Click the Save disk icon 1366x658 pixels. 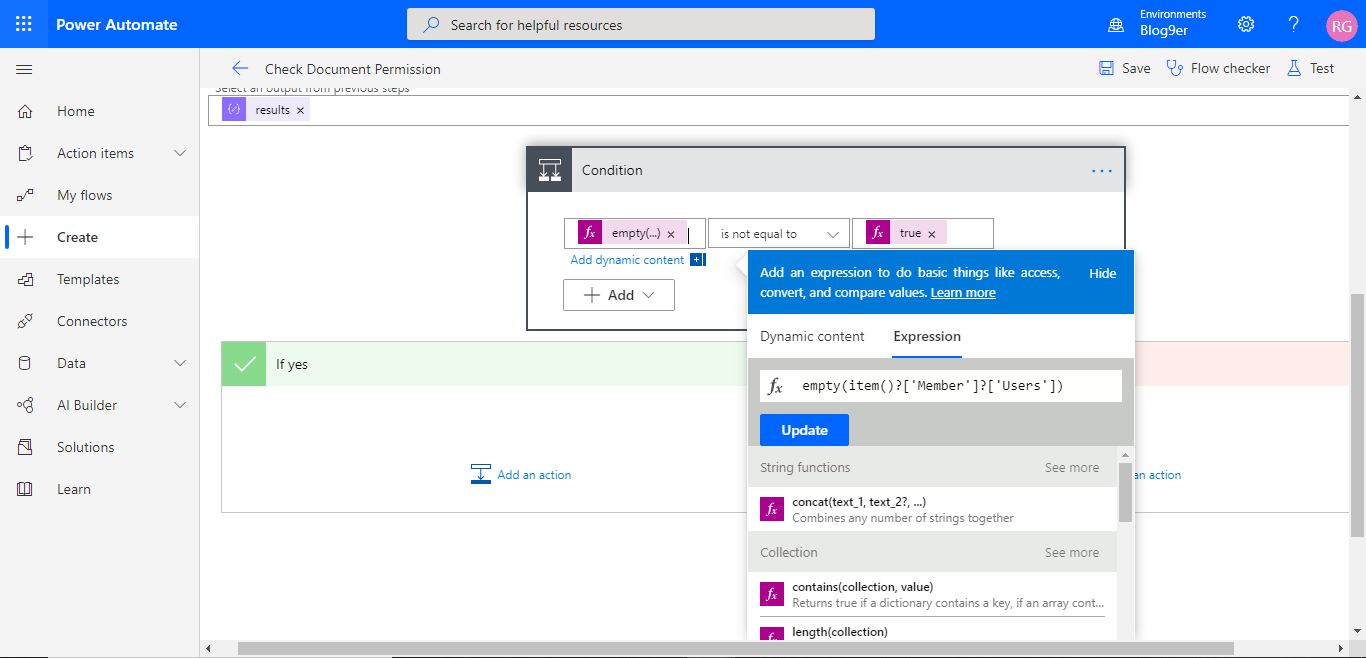click(x=1106, y=68)
